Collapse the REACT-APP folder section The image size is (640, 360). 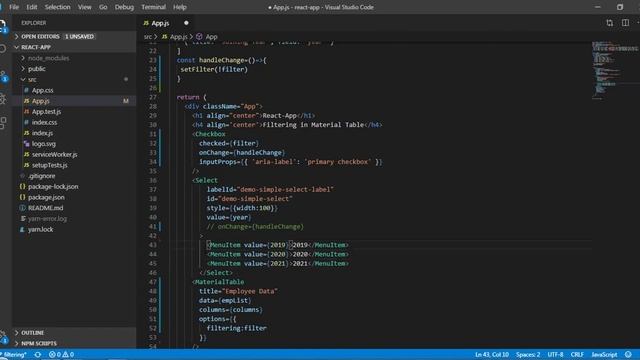[74, 47]
